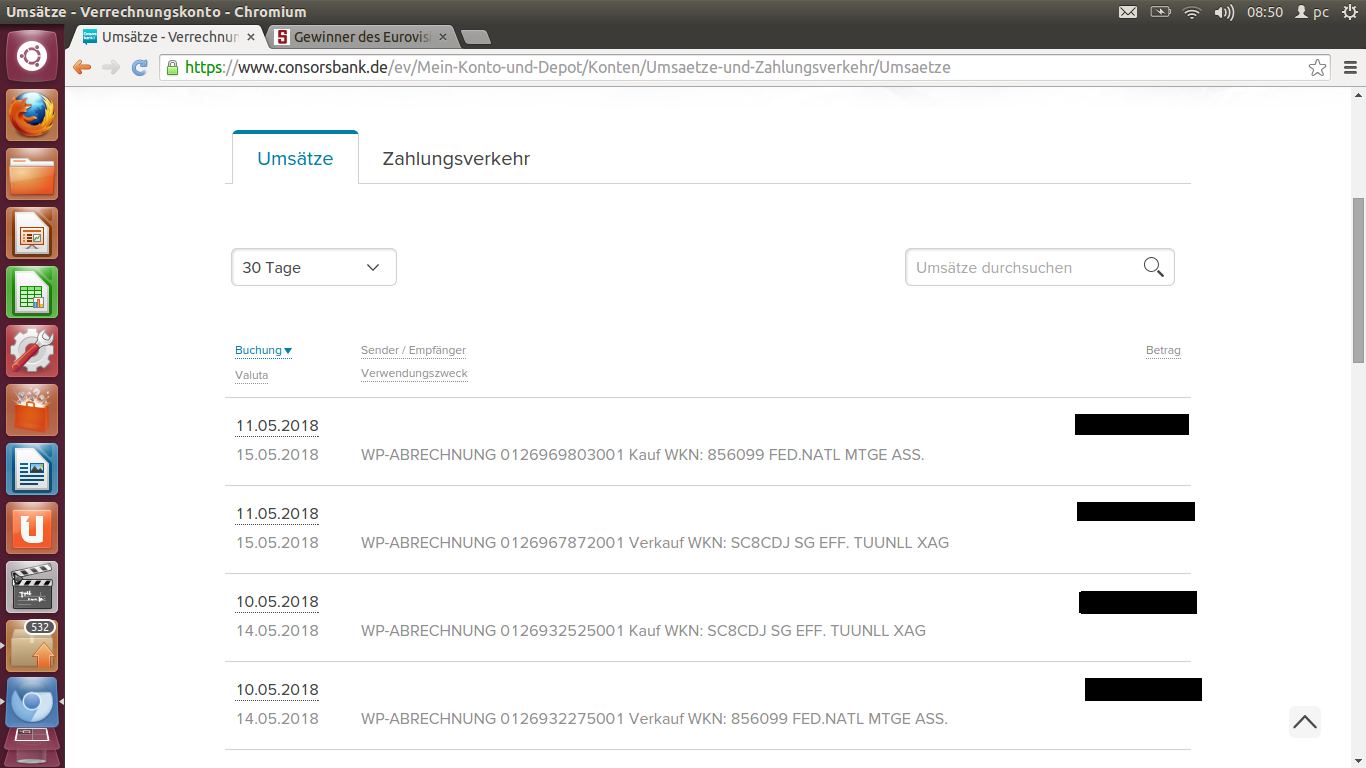
Task: Open the video editor clapperboard launcher icon
Action: [31, 587]
